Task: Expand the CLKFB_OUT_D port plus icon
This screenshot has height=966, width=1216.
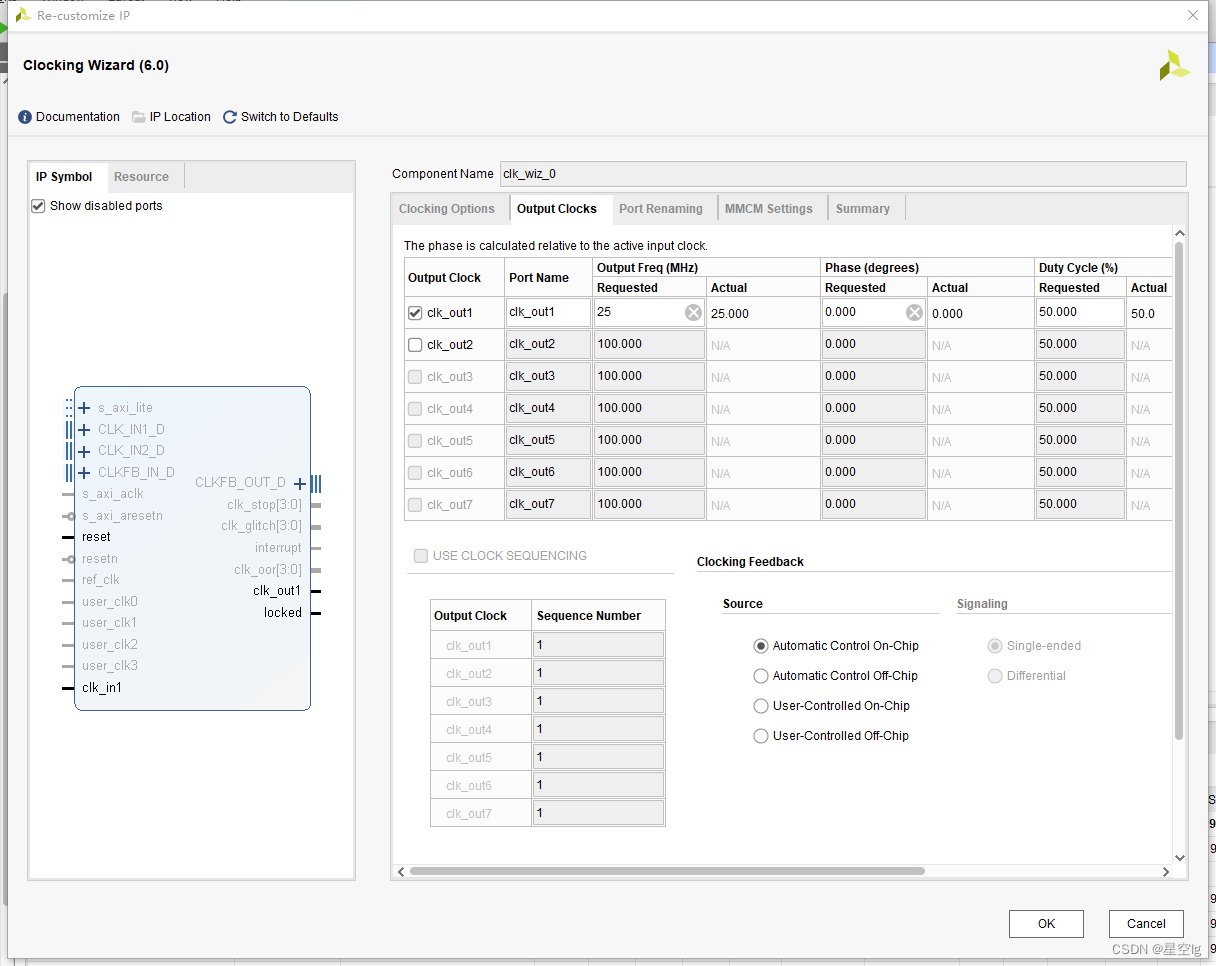Action: tap(300, 483)
